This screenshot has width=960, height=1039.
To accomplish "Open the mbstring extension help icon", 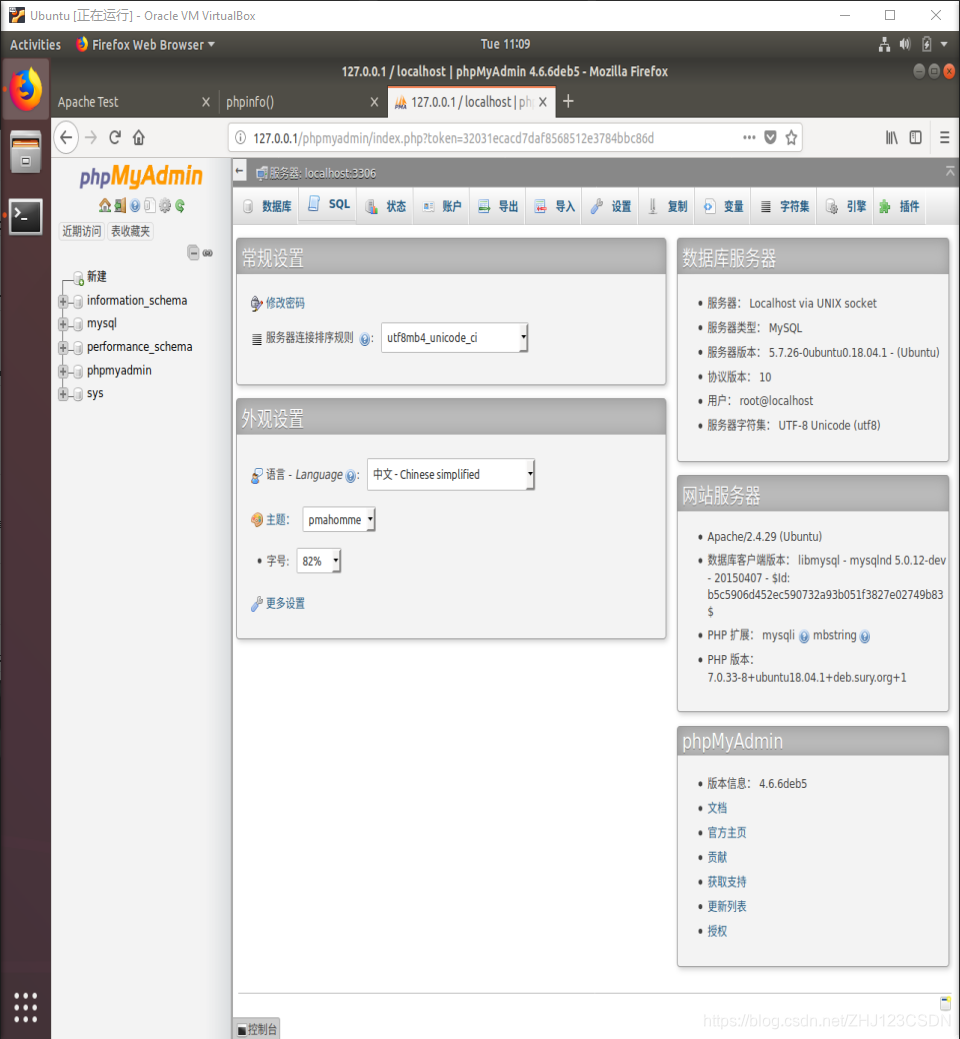I will tap(865, 636).
